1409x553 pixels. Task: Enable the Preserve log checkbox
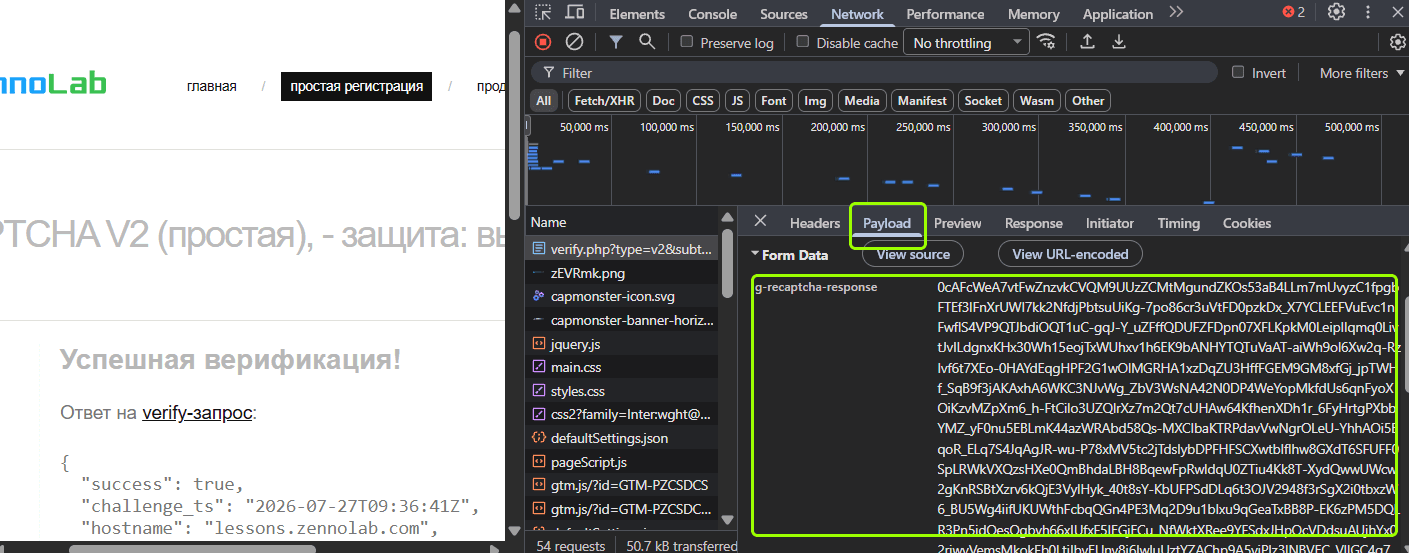pyautogui.click(x=687, y=42)
